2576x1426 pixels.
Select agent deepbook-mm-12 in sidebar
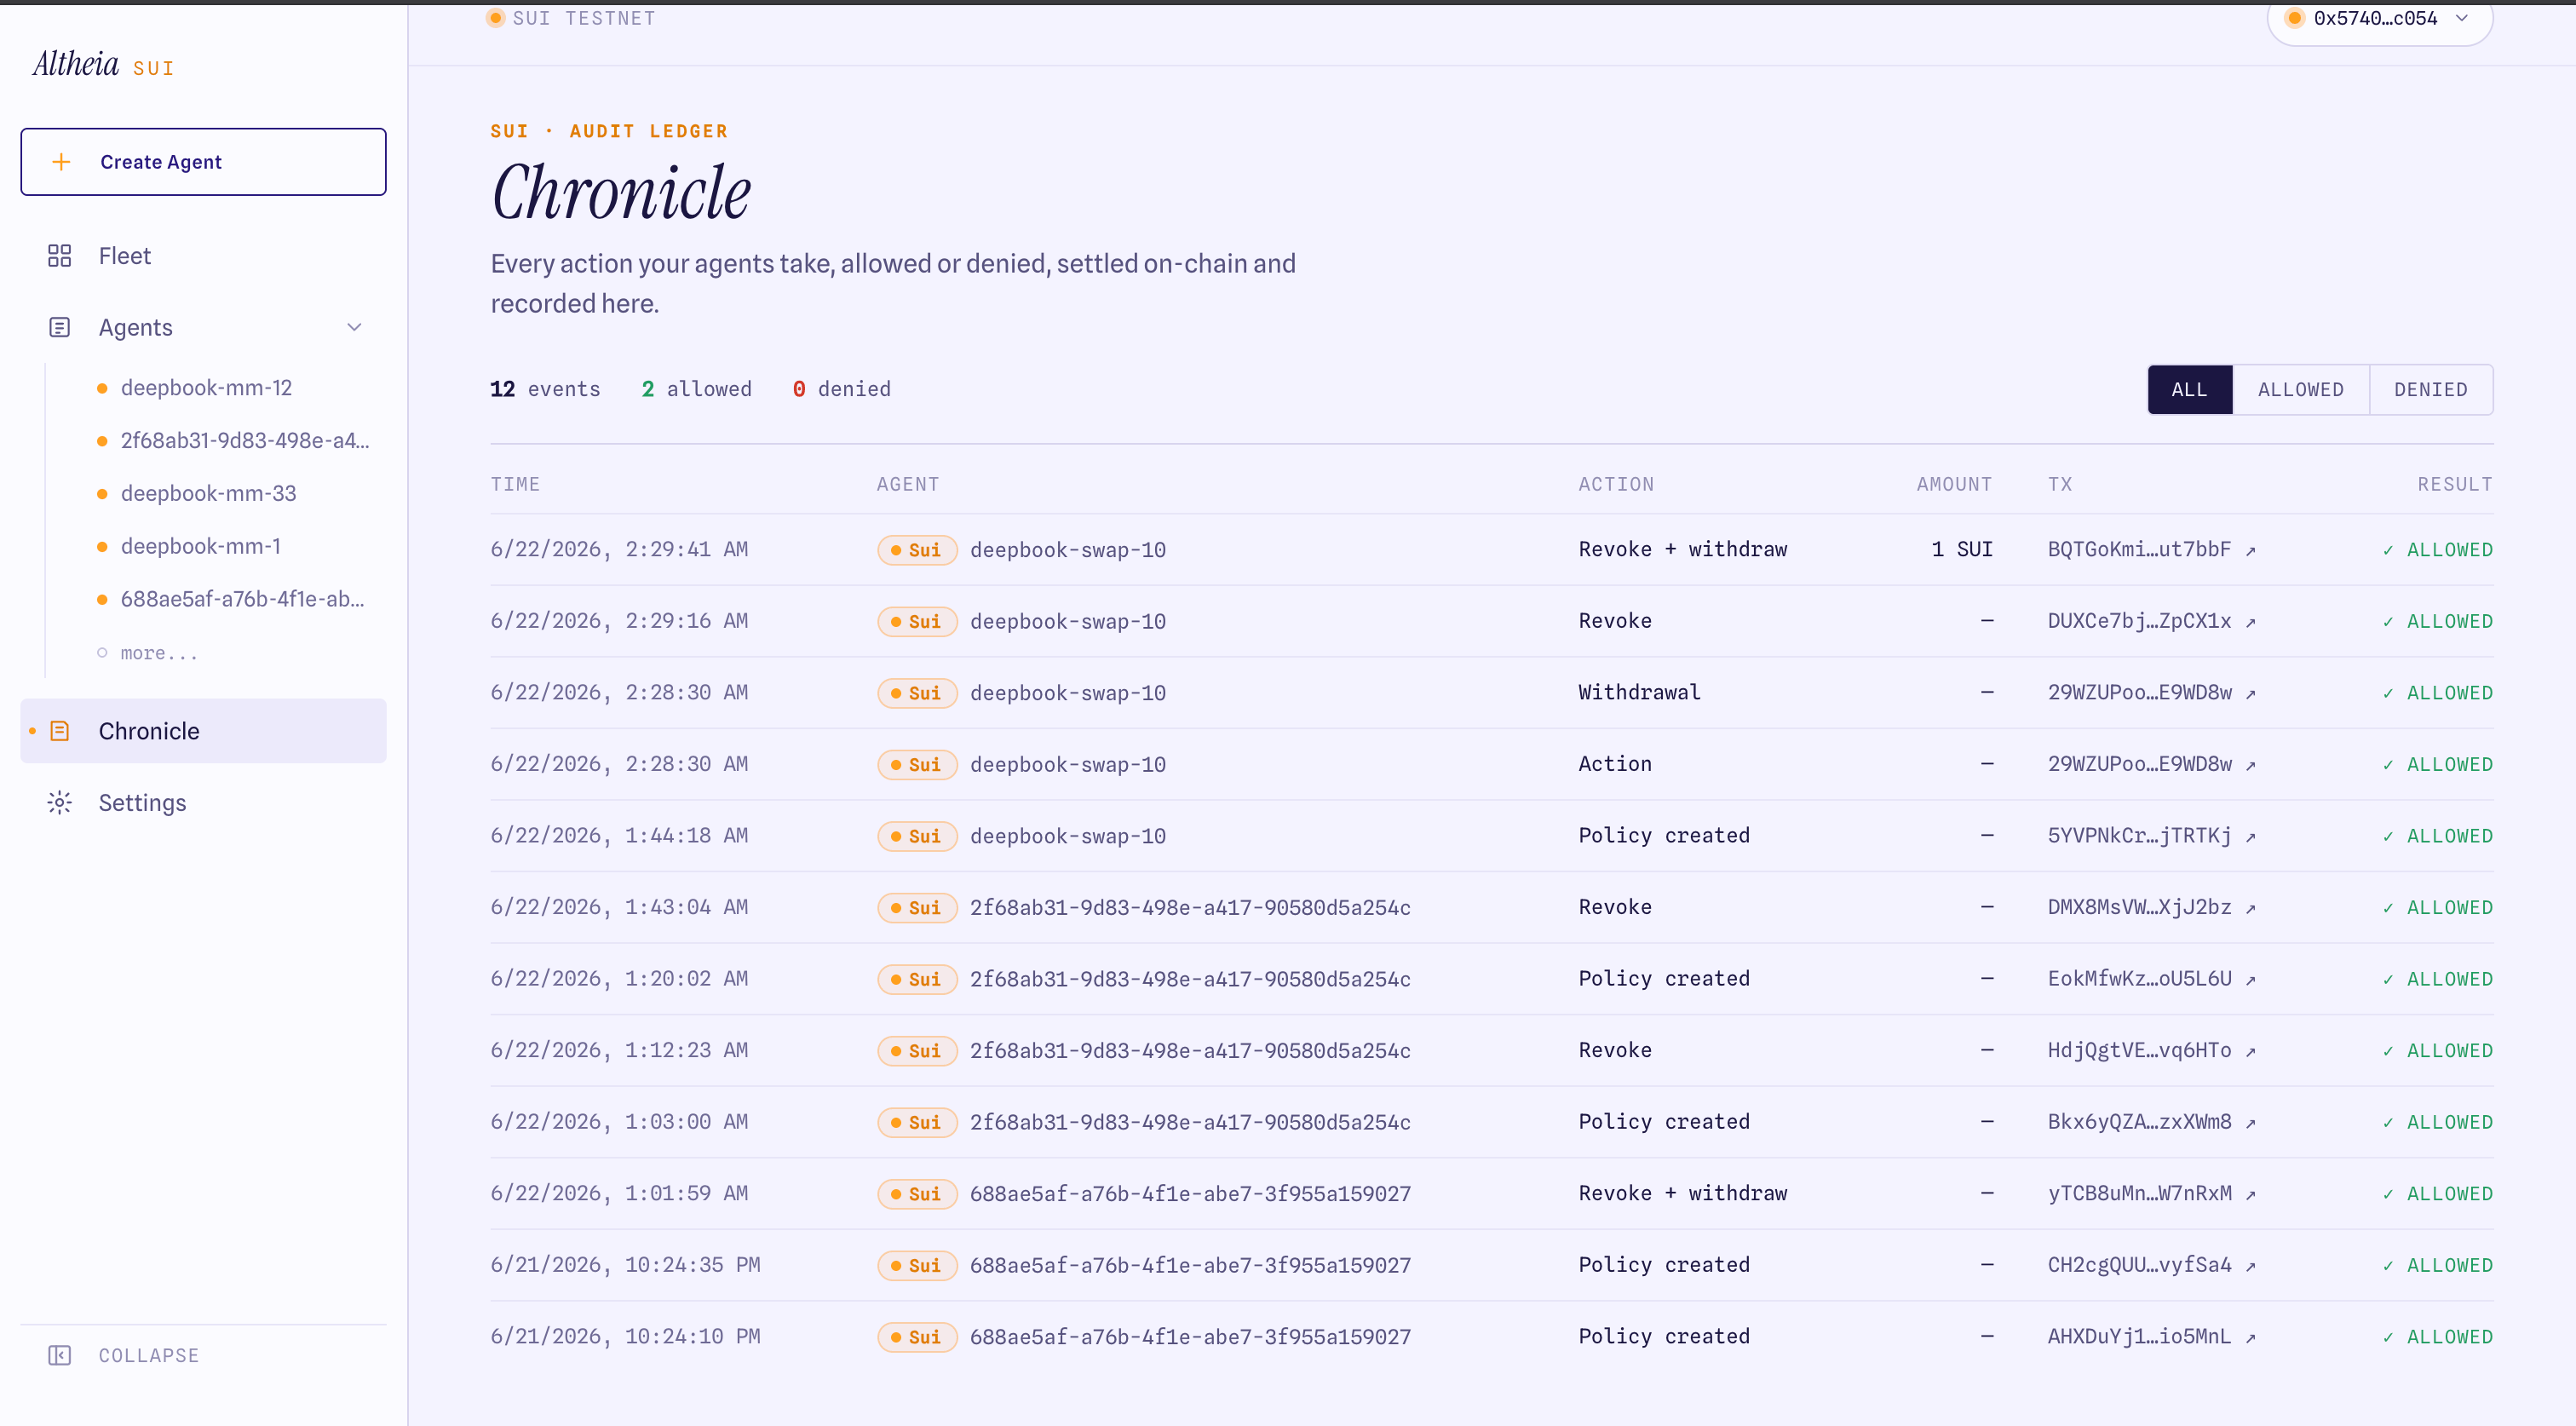pyautogui.click(x=206, y=388)
